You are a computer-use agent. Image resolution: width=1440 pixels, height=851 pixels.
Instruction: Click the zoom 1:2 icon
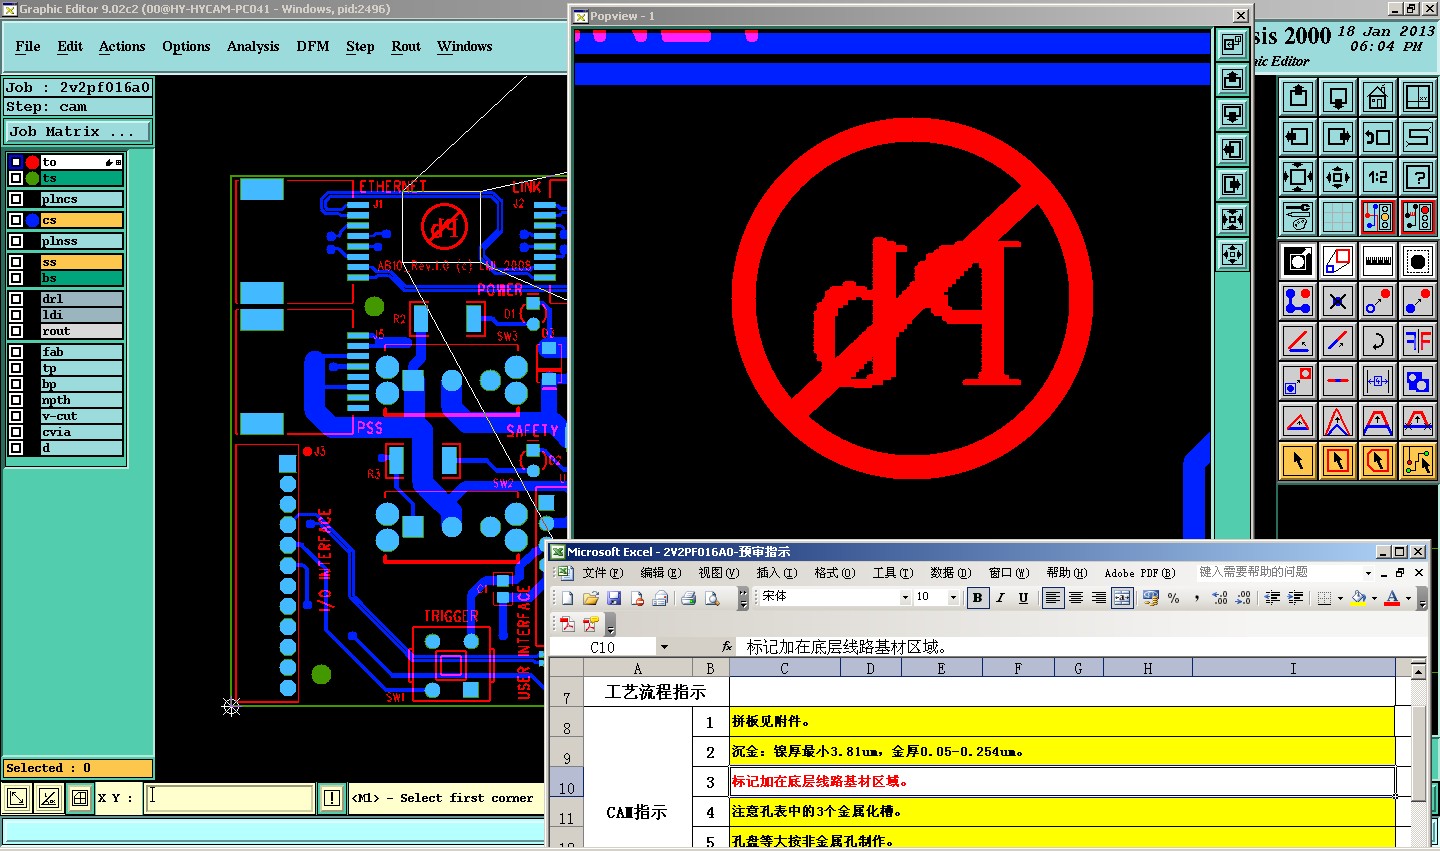1378,177
